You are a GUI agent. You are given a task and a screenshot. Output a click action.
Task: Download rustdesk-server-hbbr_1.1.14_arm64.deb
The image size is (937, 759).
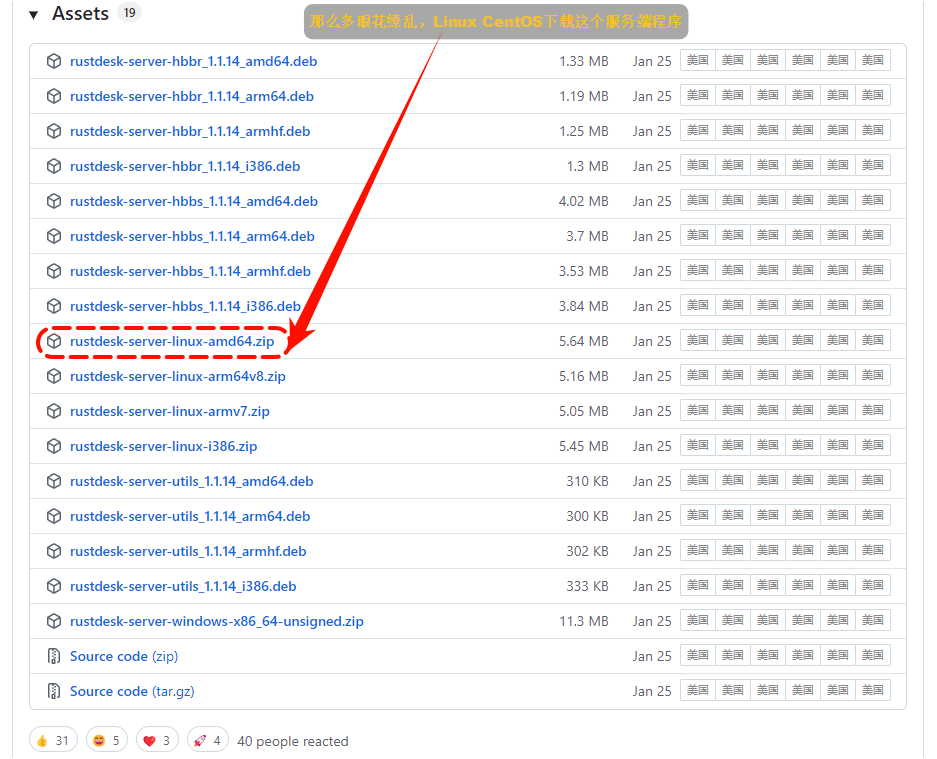[191, 96]
